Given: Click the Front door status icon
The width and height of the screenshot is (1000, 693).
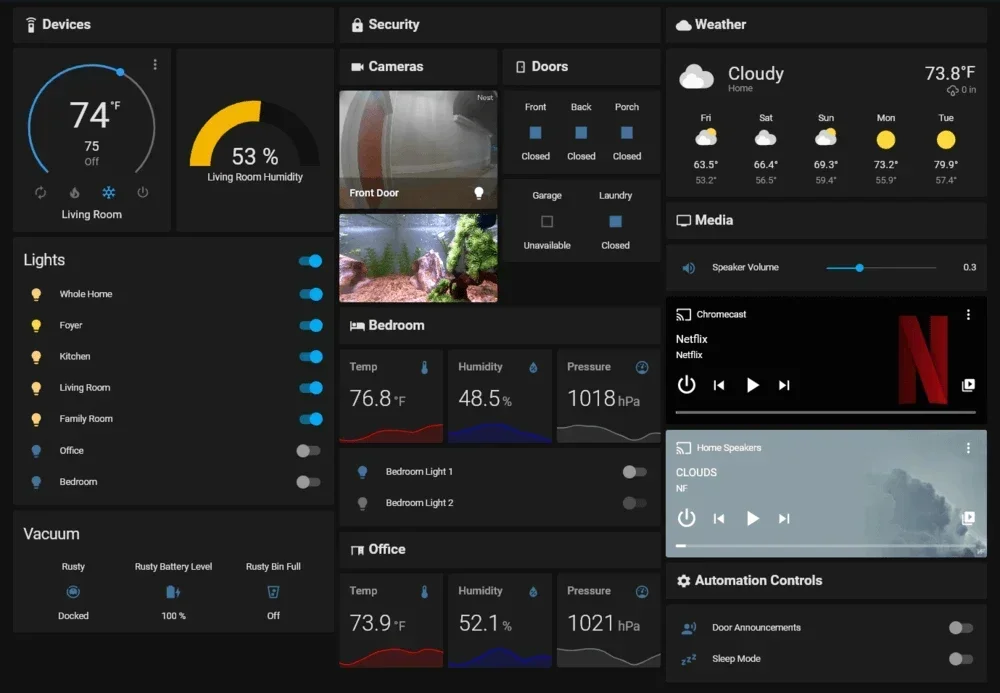Looking at the screenshot, I should 536,132.
